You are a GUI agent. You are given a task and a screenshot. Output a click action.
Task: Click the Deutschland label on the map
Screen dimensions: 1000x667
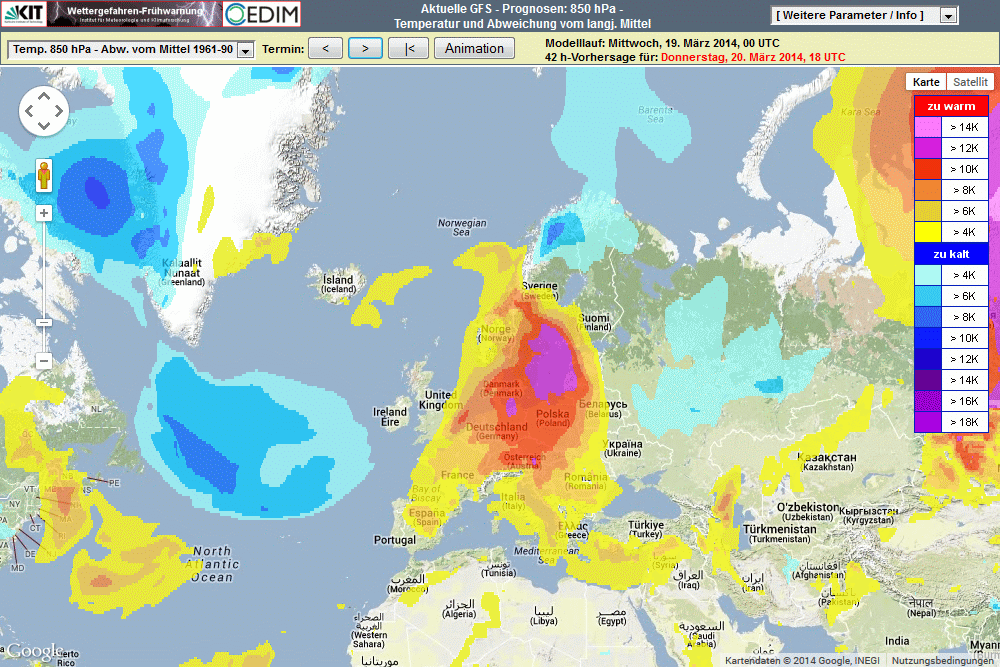[x=497, y=430]
